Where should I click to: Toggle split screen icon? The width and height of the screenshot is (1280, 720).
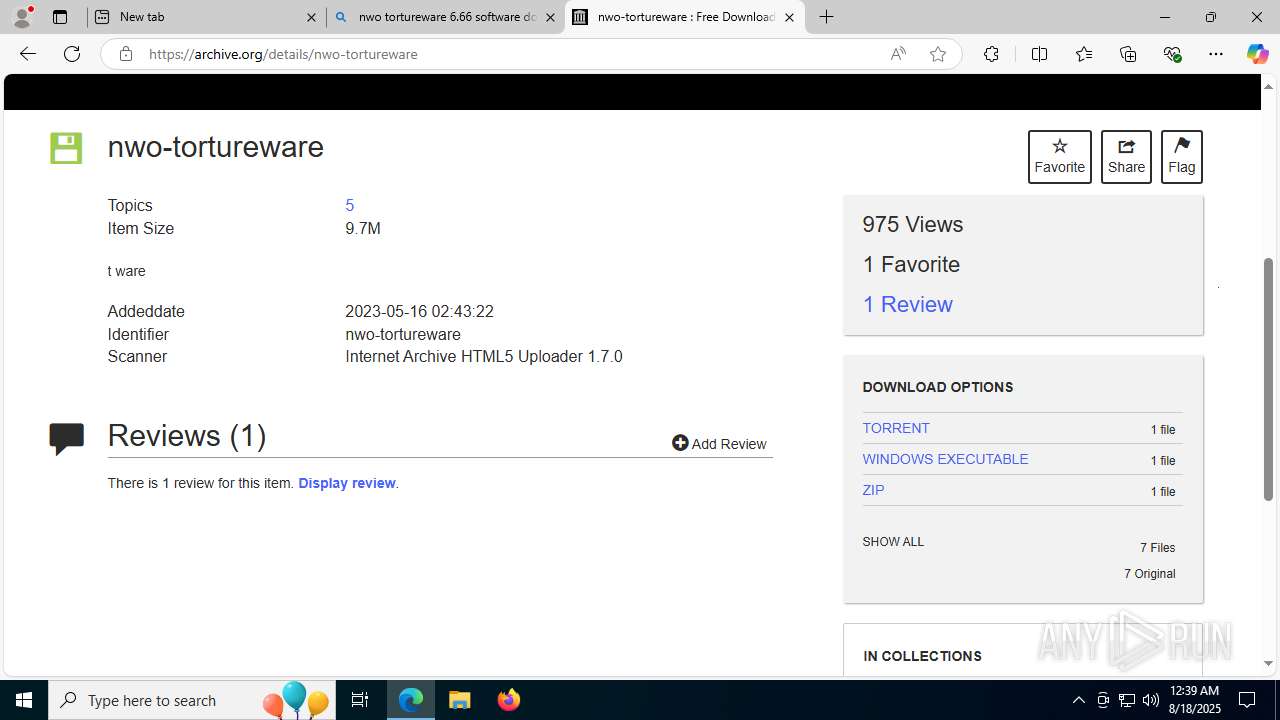[1039, 54]
